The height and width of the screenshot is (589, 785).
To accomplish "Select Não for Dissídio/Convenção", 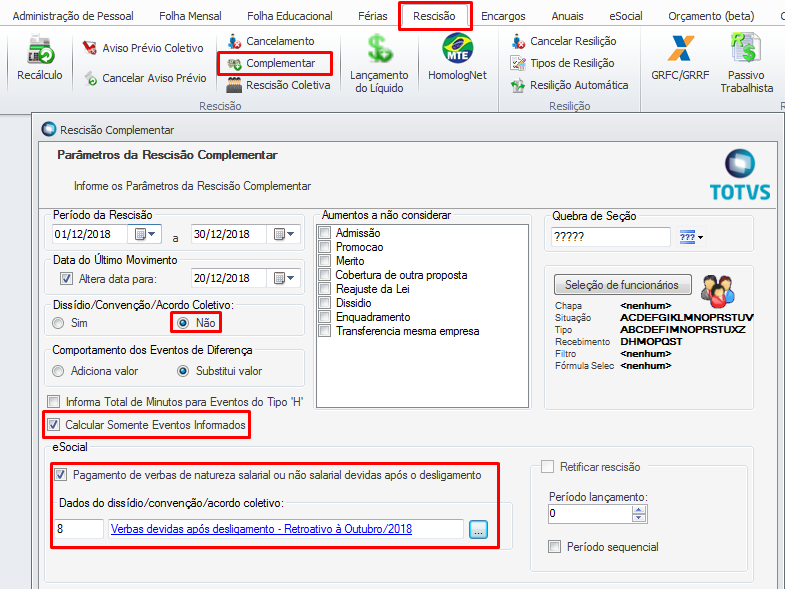I will point(183,323).
